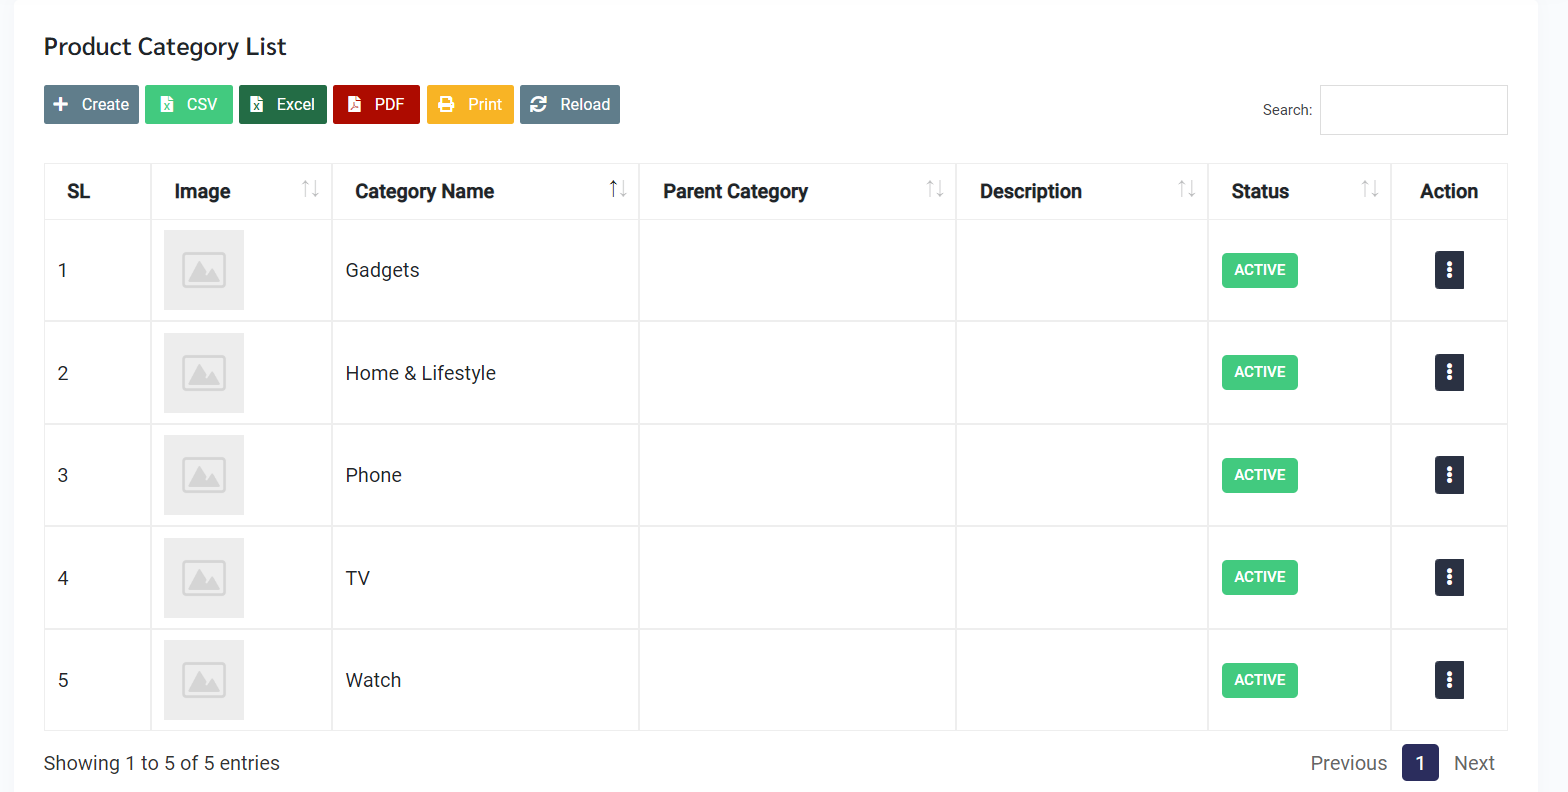
Task: Open the action menu for Watch category
Action: (x=1449, y=680)
